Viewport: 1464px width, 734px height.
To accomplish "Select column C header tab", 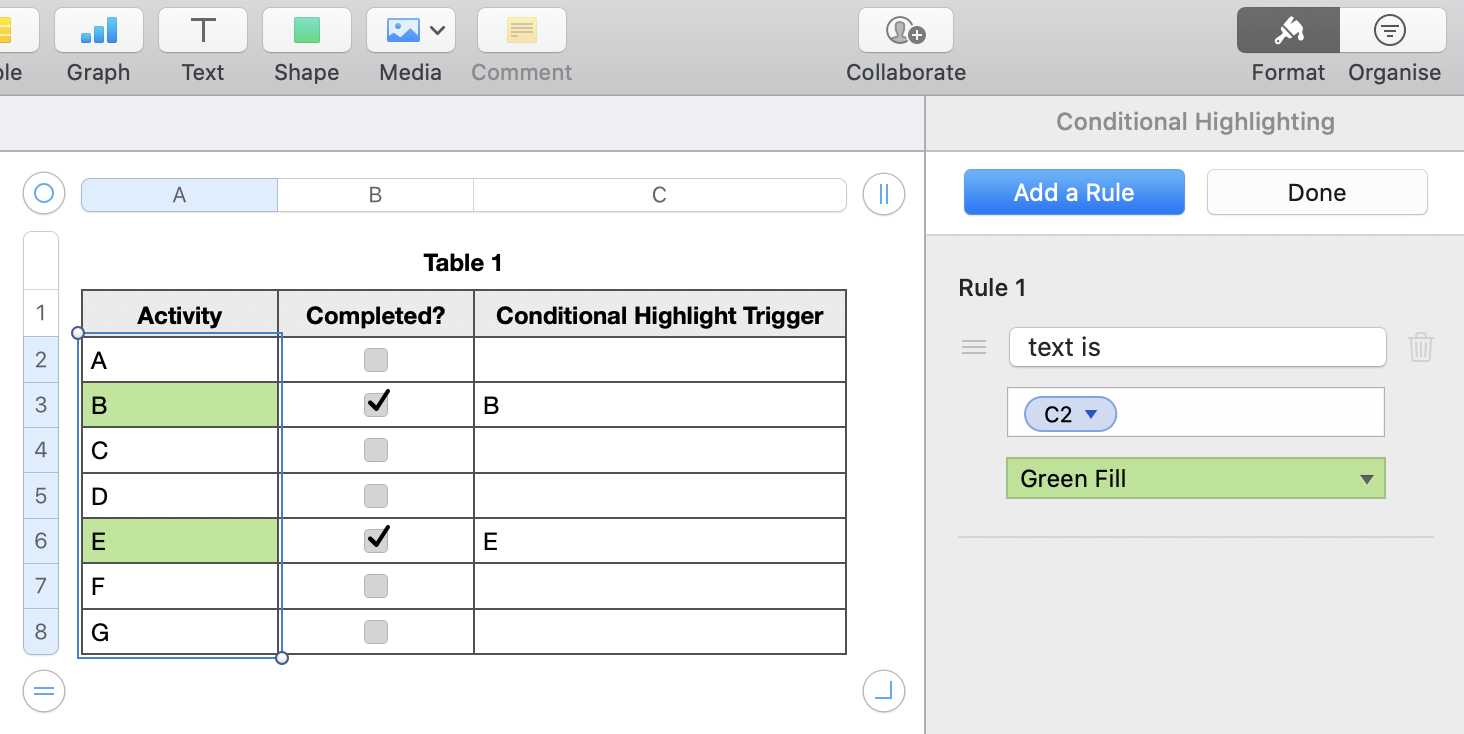I will coord(659,195).
